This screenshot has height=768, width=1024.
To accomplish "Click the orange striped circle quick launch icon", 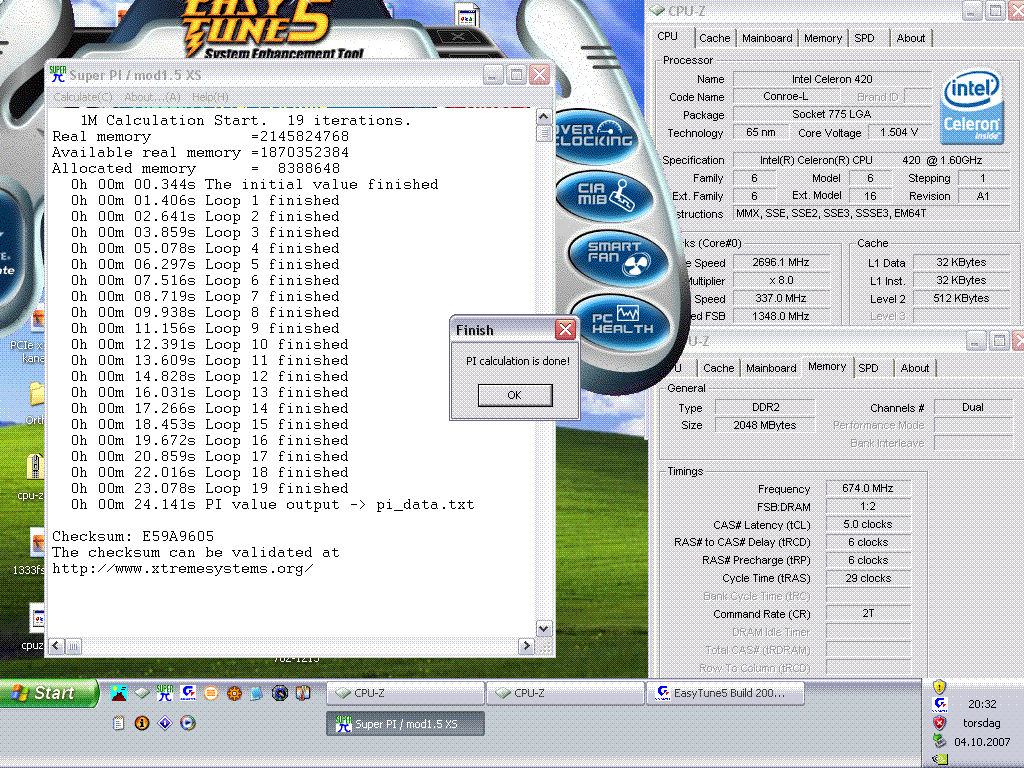I will point(211,693).
